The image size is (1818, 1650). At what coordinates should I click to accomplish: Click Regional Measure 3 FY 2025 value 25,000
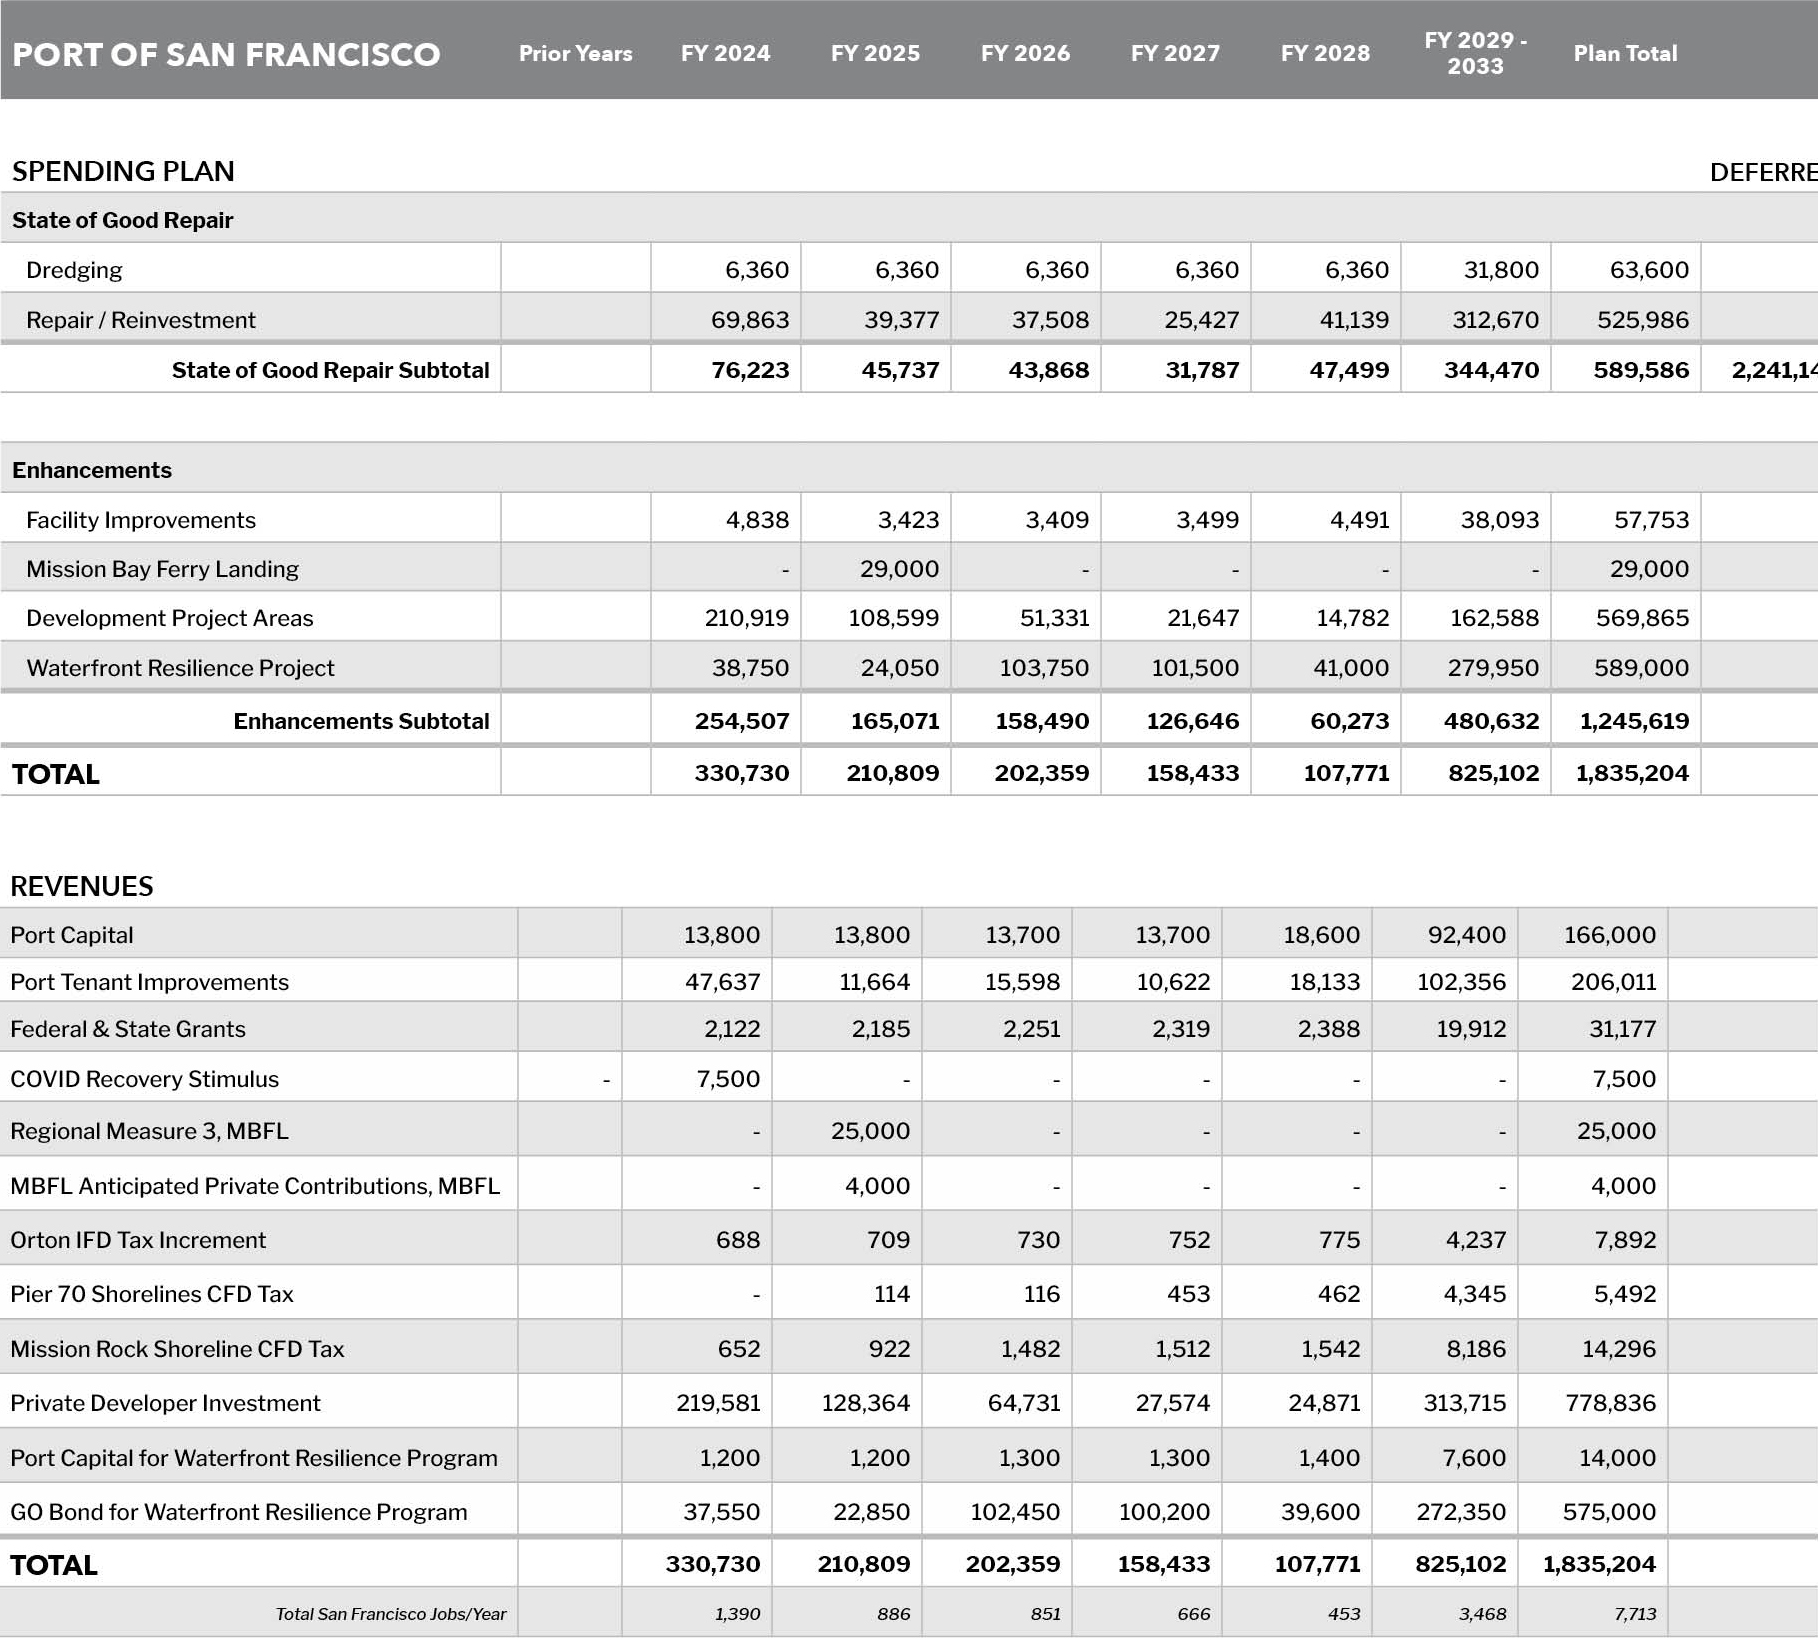pyautogui.click(x=870, y=1131)
